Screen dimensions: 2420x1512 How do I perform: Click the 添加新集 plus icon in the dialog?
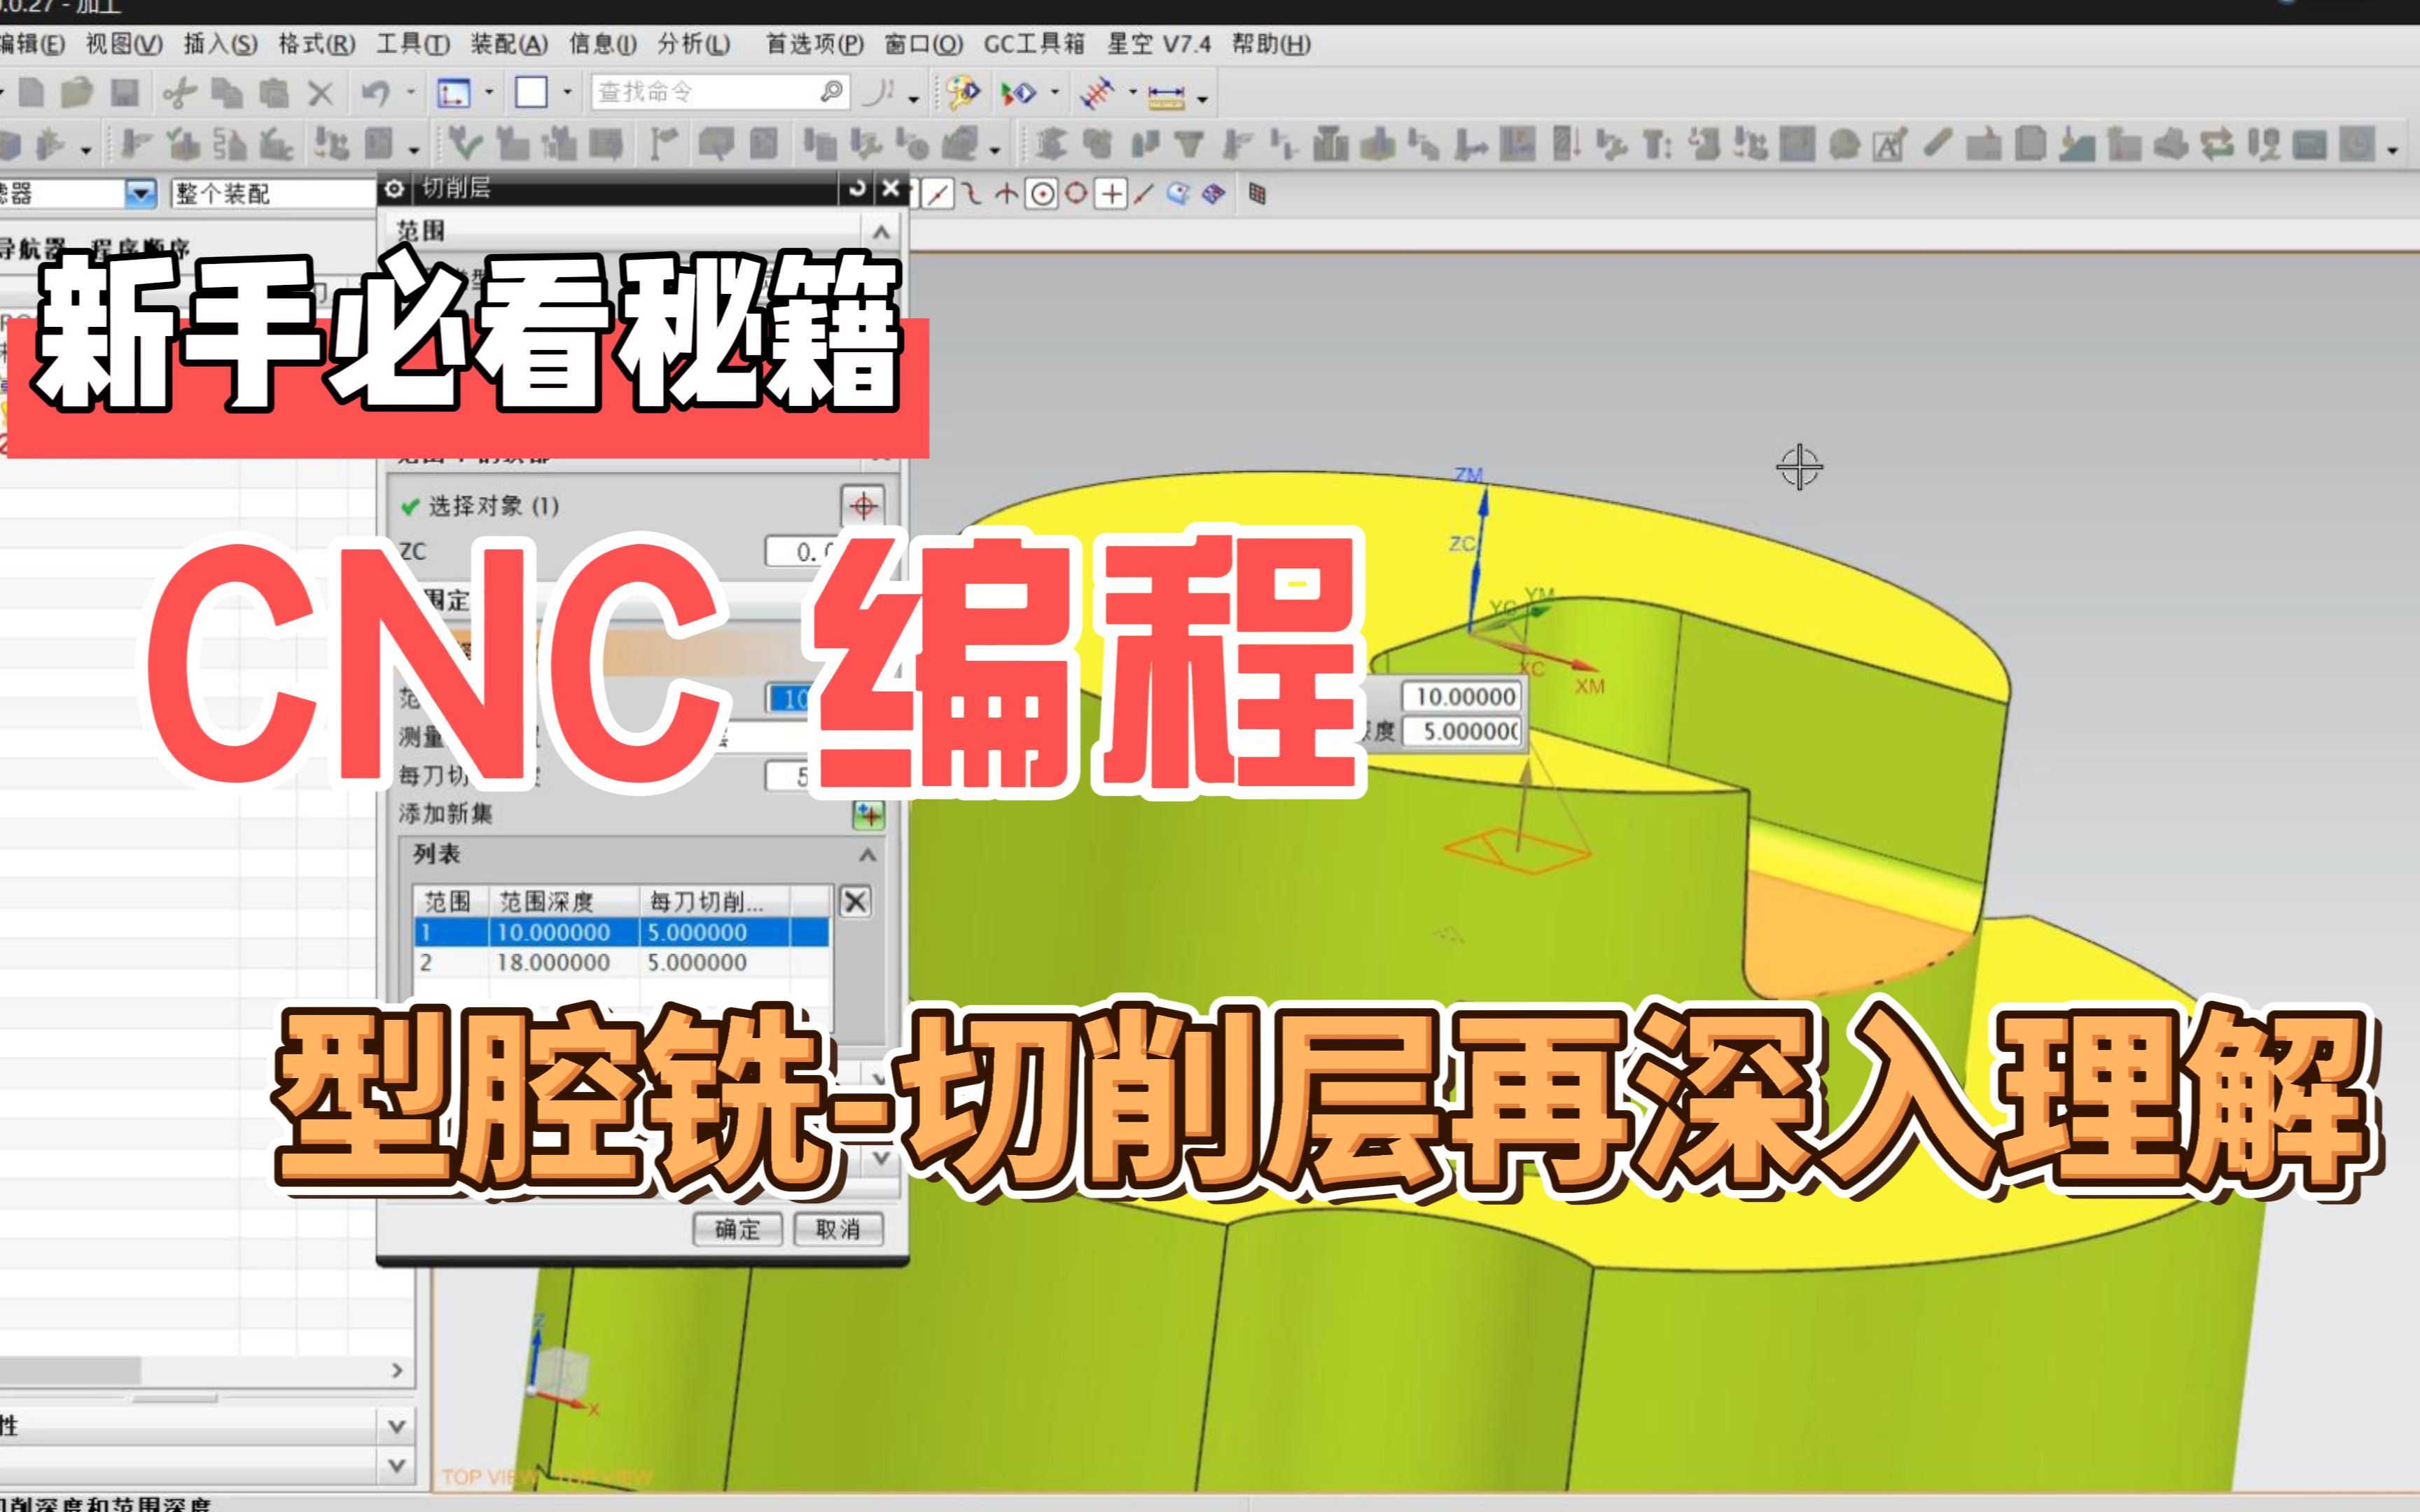pos(869,817)
